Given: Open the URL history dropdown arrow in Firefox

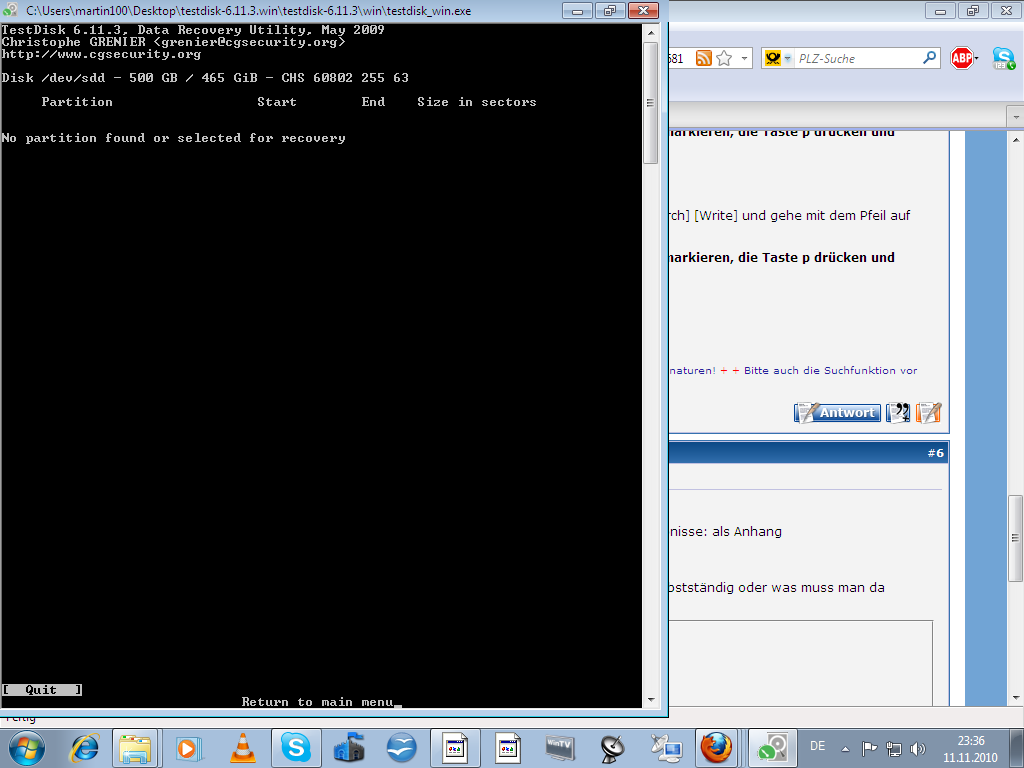Looking at the screenshot, I should click(744, 59).
